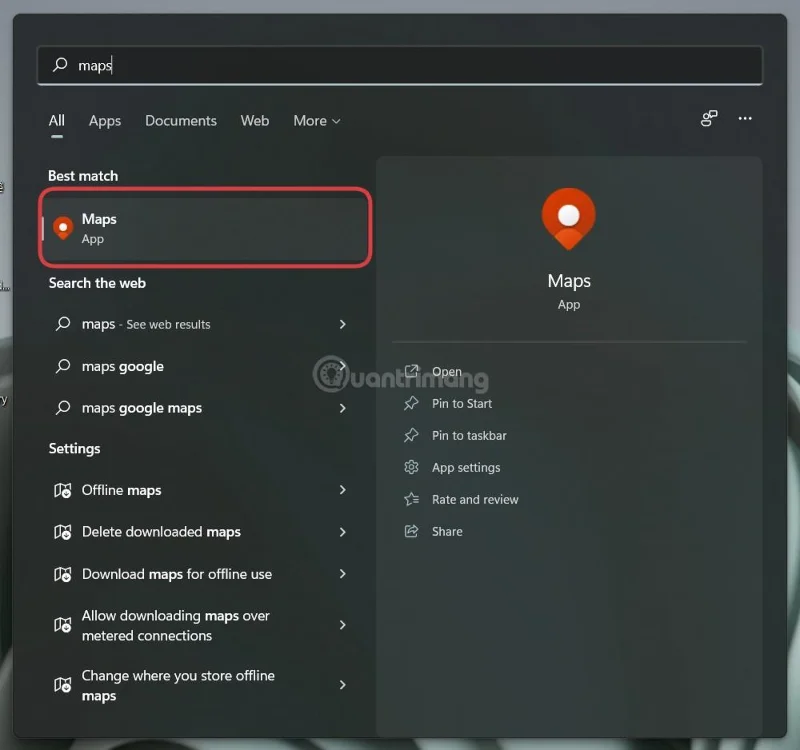Select Rate and review
This screenshot has height=750, width=800.
tap(475, 499)
